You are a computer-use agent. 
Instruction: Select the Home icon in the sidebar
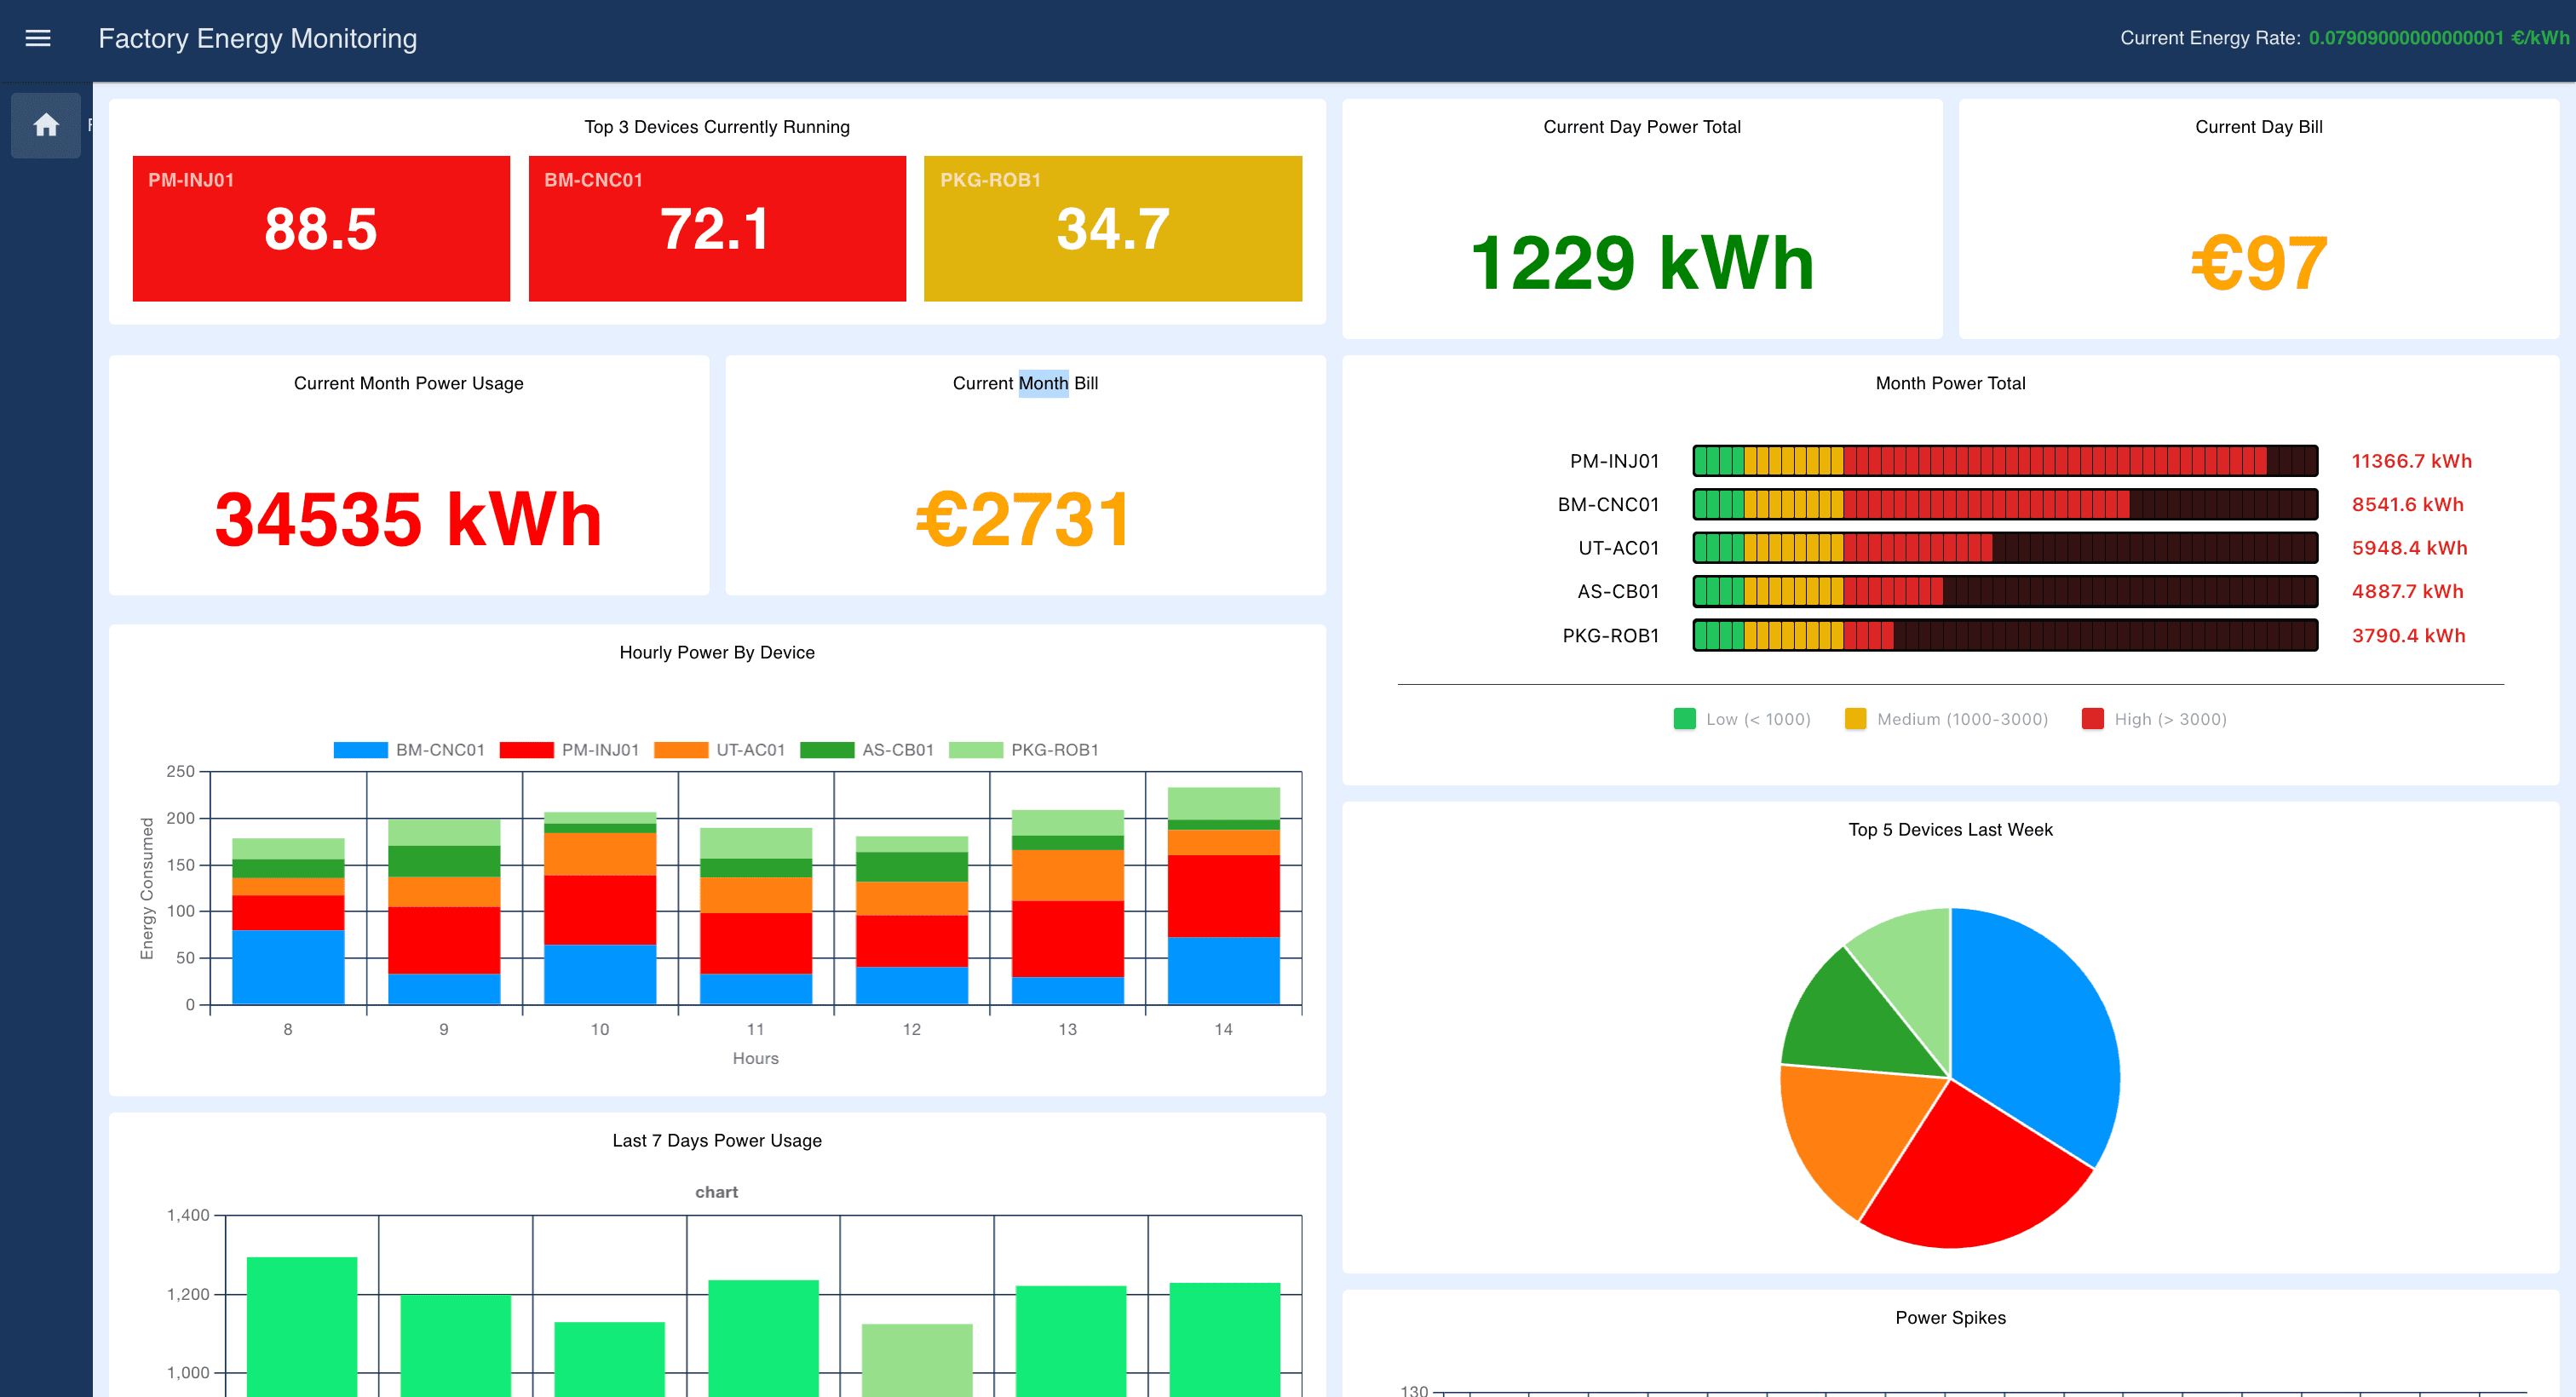click(46, 124)
